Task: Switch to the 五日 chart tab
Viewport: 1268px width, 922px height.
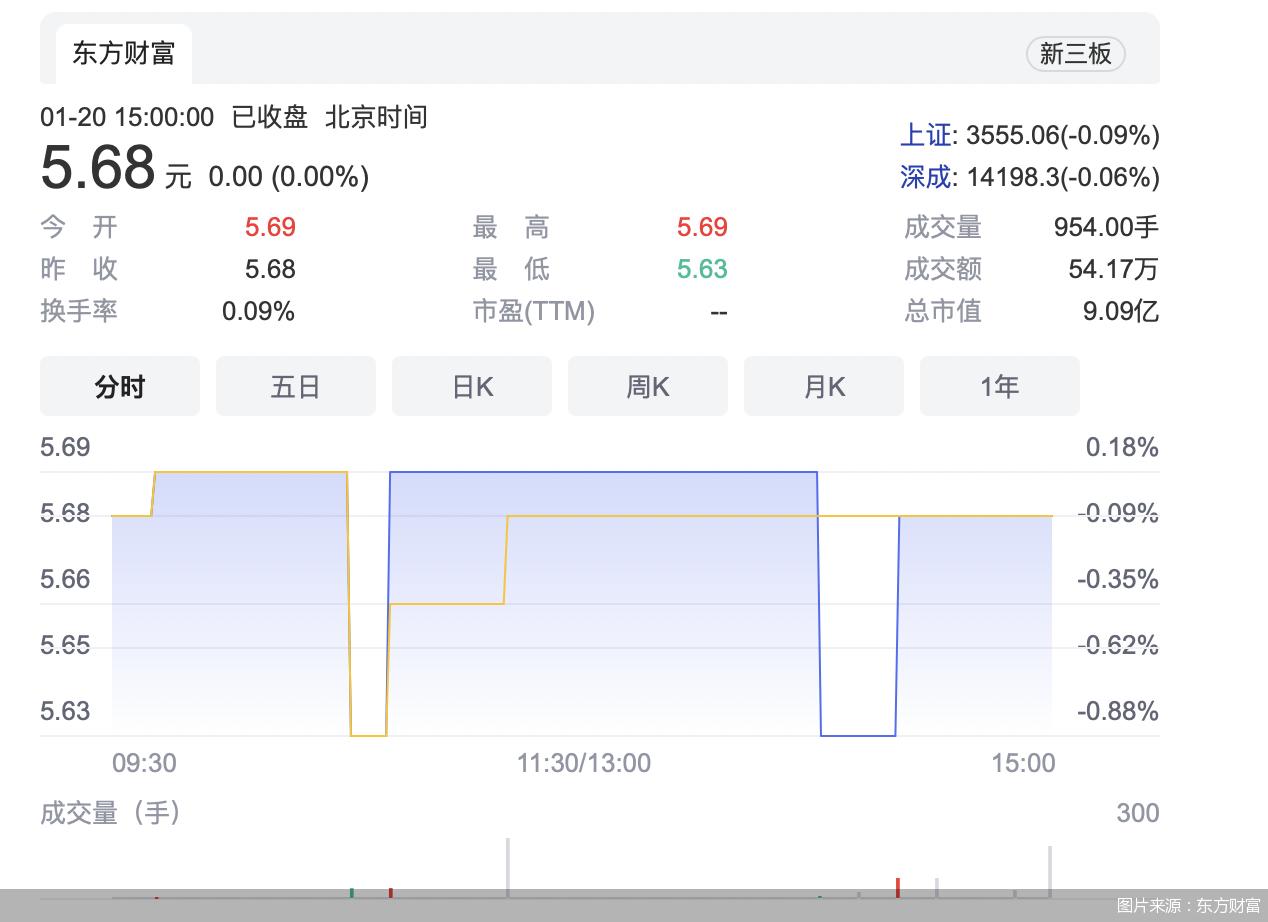Action: click(x=296, y=386)
